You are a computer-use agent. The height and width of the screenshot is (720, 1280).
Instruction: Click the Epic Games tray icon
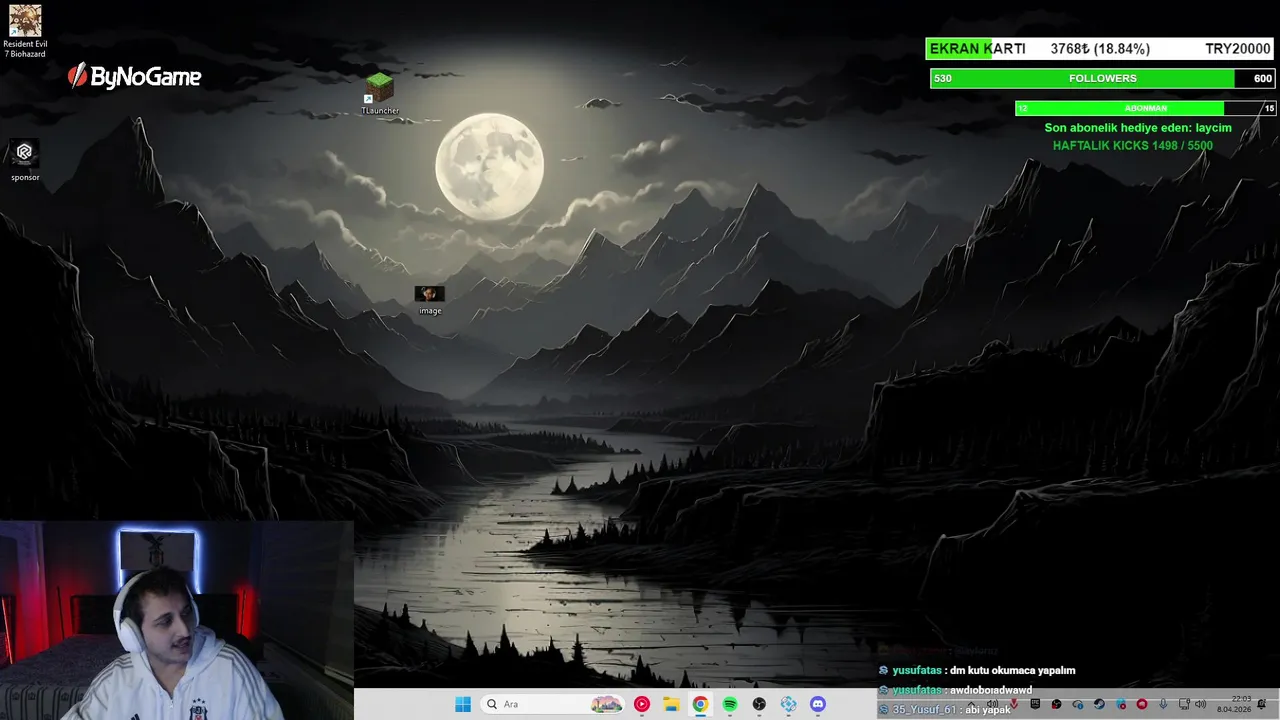pyautogui.click(x=1035, y=704)
